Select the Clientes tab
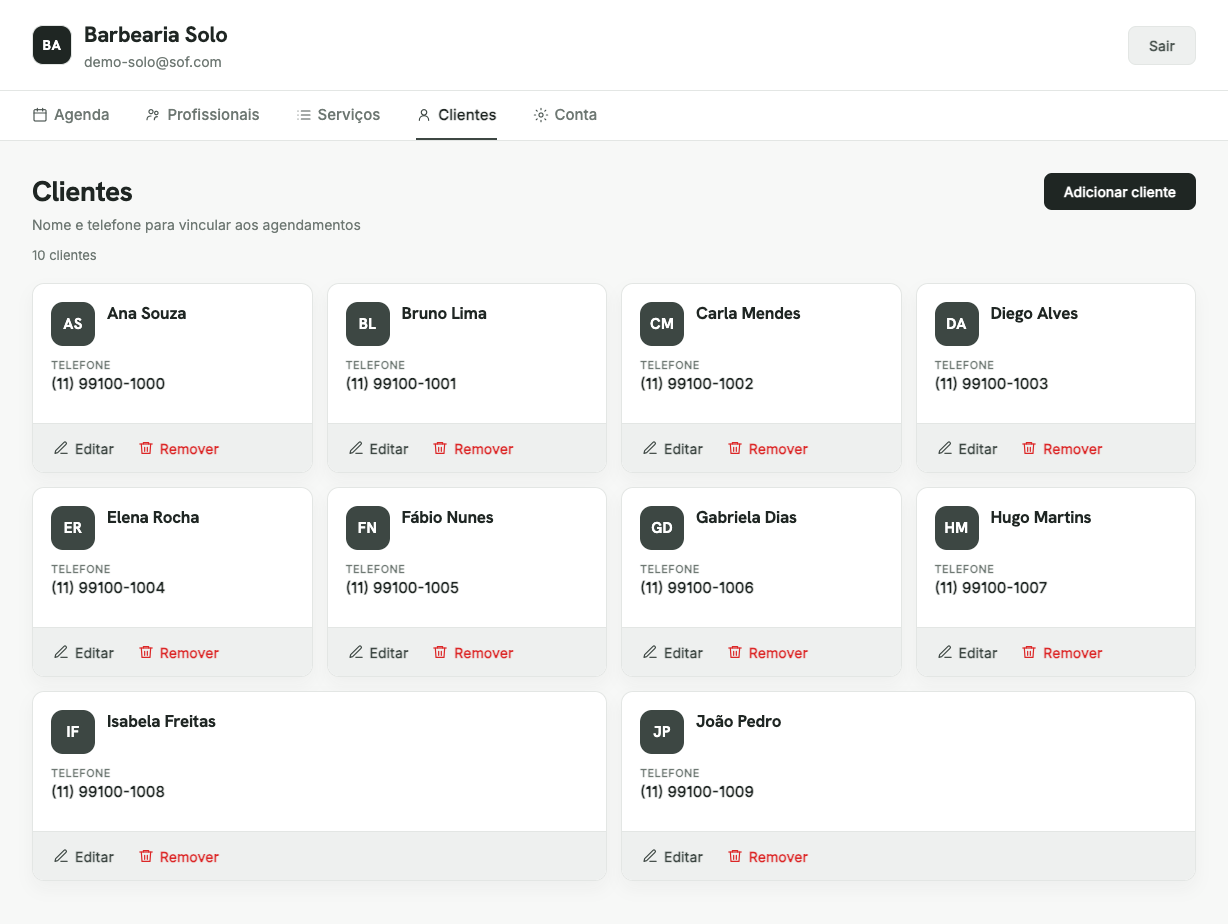The image size is (1228, 924). (457, 115)
